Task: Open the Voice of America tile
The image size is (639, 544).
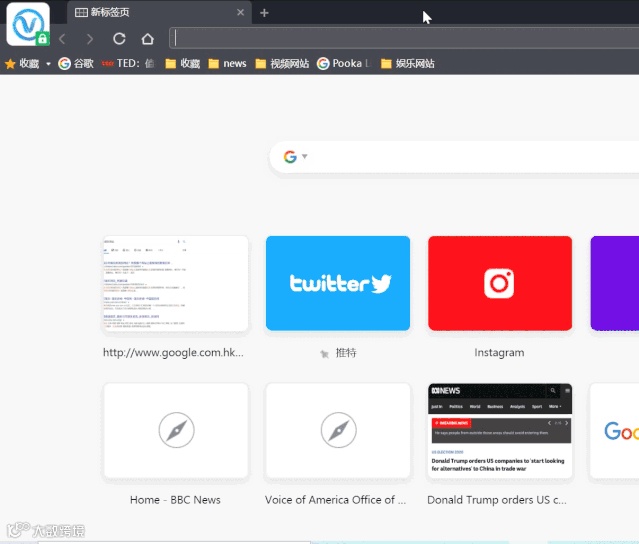Action: [x=338, y=431]
